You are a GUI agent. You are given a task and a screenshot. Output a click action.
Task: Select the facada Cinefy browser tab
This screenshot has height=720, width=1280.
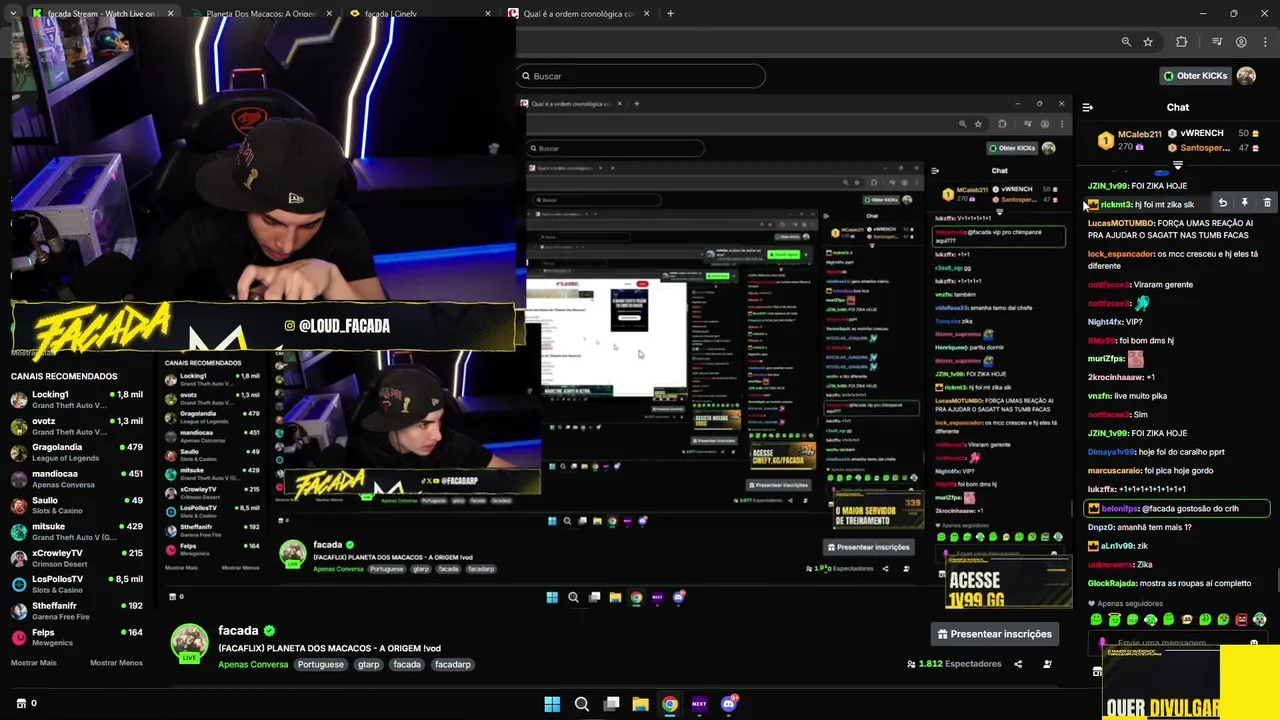tap(418, 13)
